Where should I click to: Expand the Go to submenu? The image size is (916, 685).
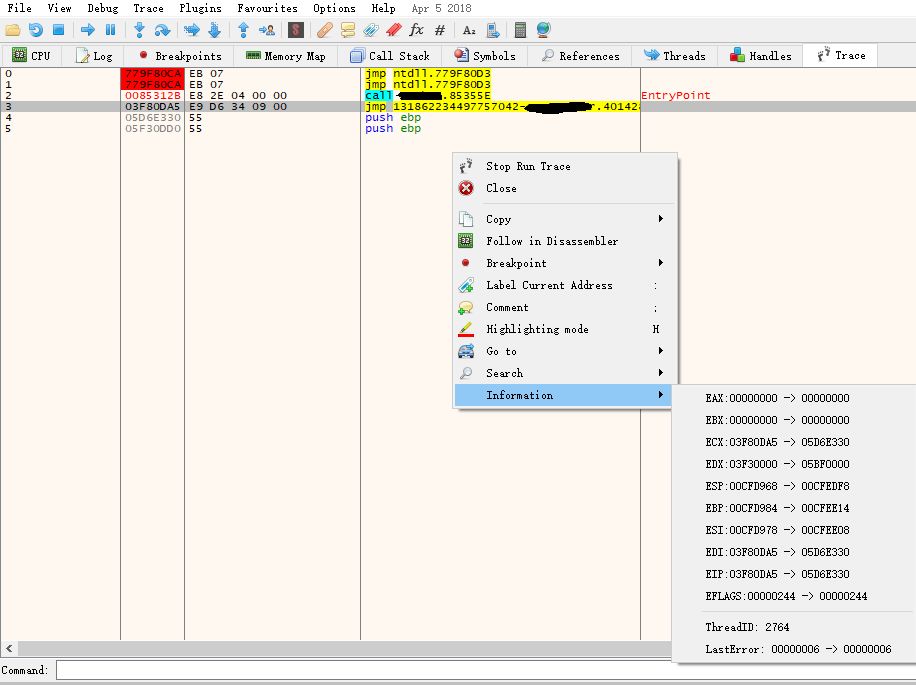coord(565,352)
